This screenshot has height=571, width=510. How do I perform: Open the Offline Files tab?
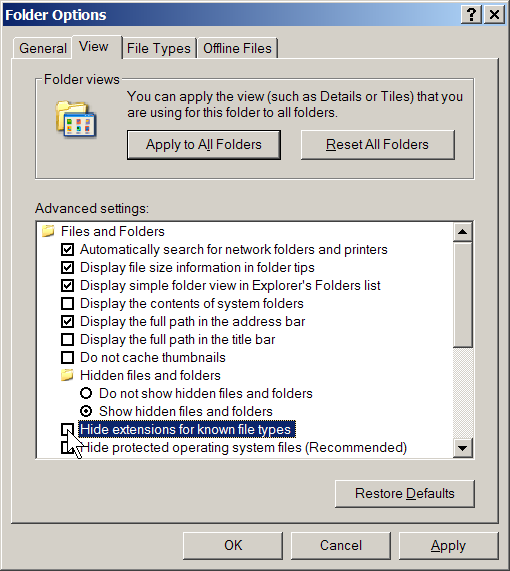coord(238,48)
